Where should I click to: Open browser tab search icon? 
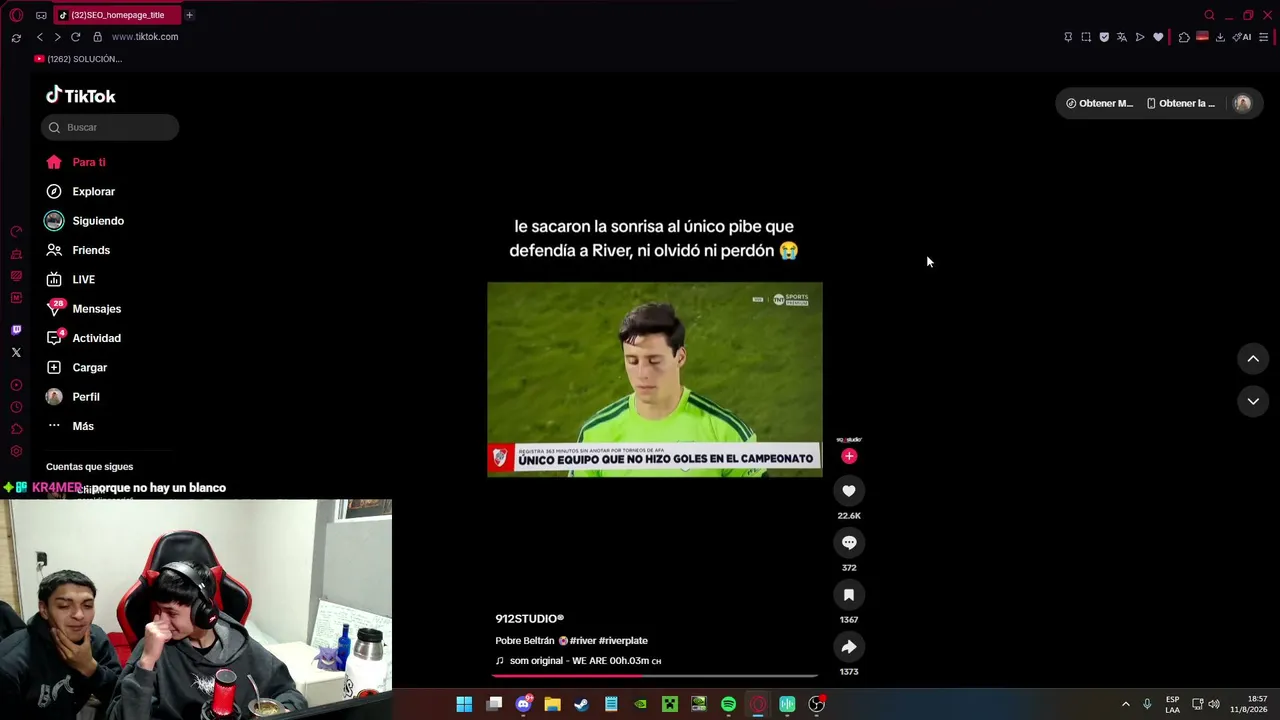[x=1209, y=15]
